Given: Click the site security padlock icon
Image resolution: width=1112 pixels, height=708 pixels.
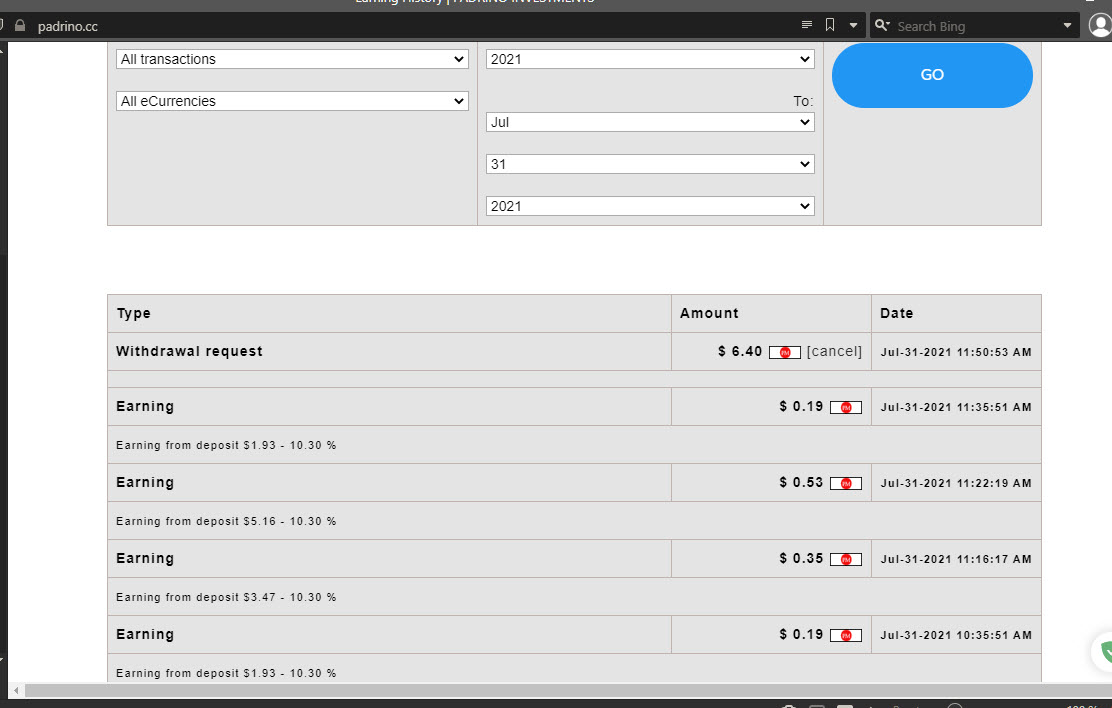Looking at the screenshot, I should click(x=20, y=26).
